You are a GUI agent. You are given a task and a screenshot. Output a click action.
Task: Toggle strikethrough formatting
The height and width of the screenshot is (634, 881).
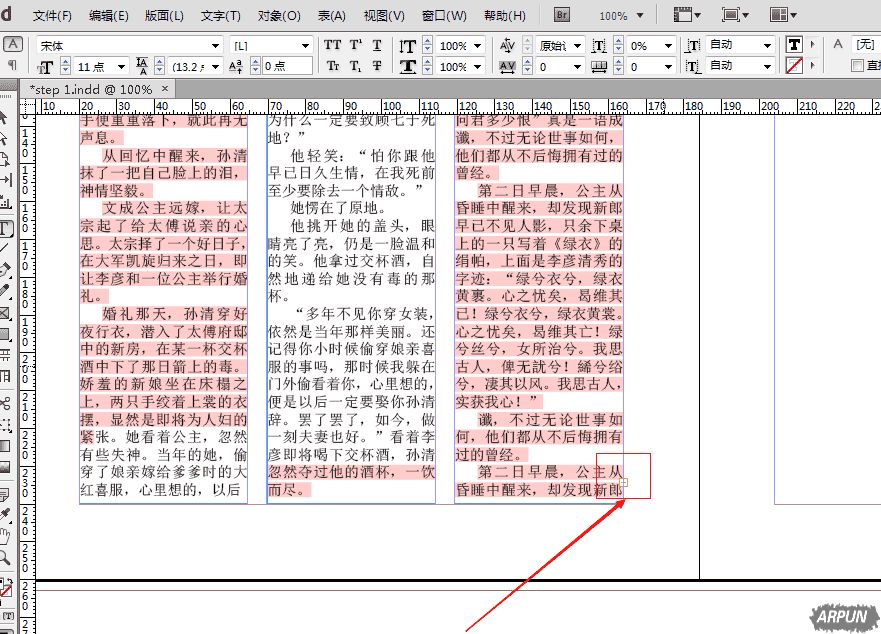[376, 65]
